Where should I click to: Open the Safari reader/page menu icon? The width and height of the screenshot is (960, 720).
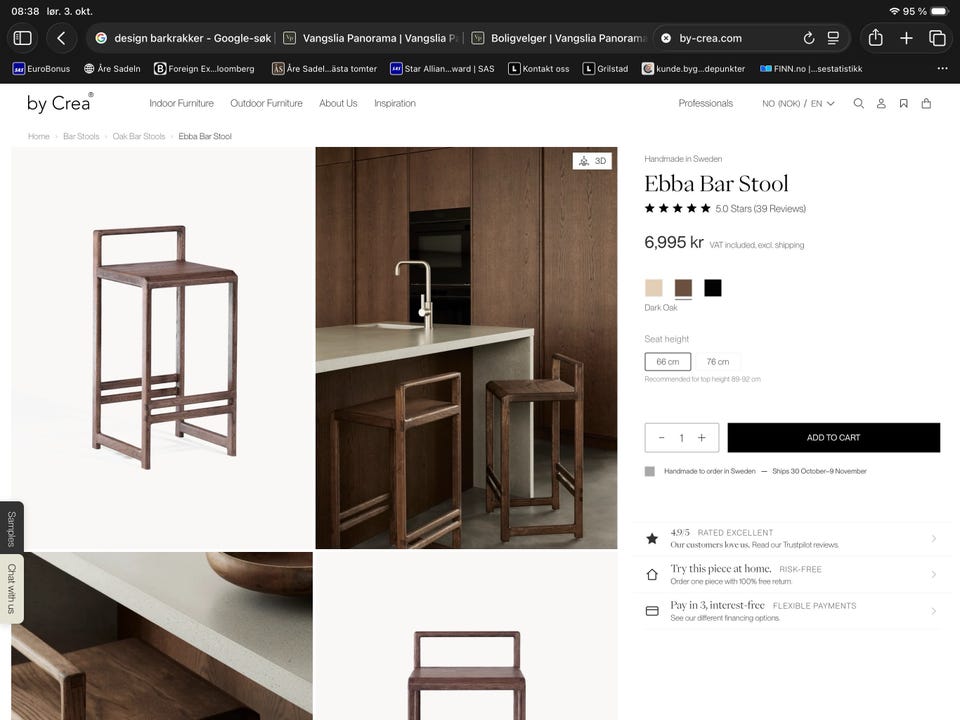coord(833,38)
